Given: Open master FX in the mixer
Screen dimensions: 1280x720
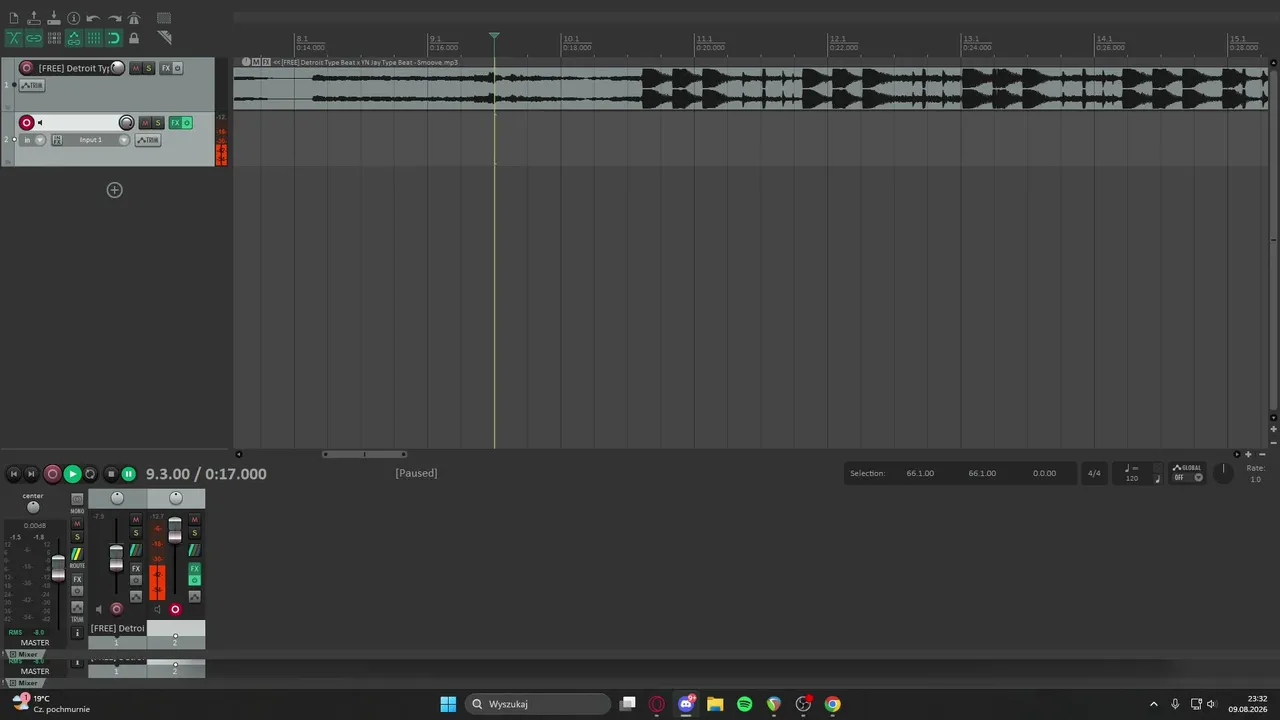Looking at the screenshot, I should pyautogui.click(x=77, y=579).
